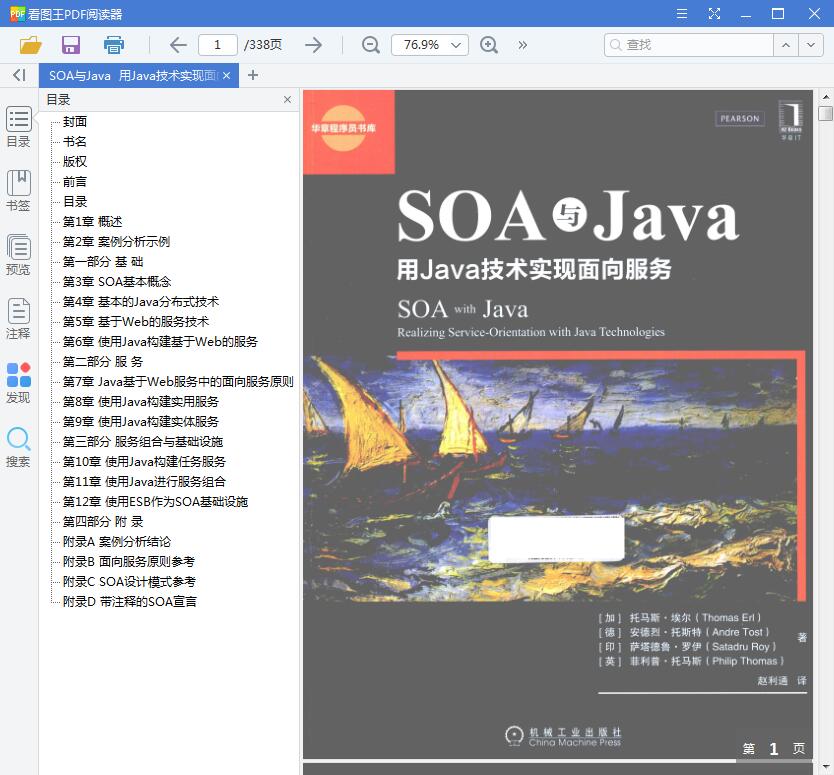Open the 目录 outline sidebar panel
Screen dimensions: 834x775
pyautogui.click(x=19, y=127)
